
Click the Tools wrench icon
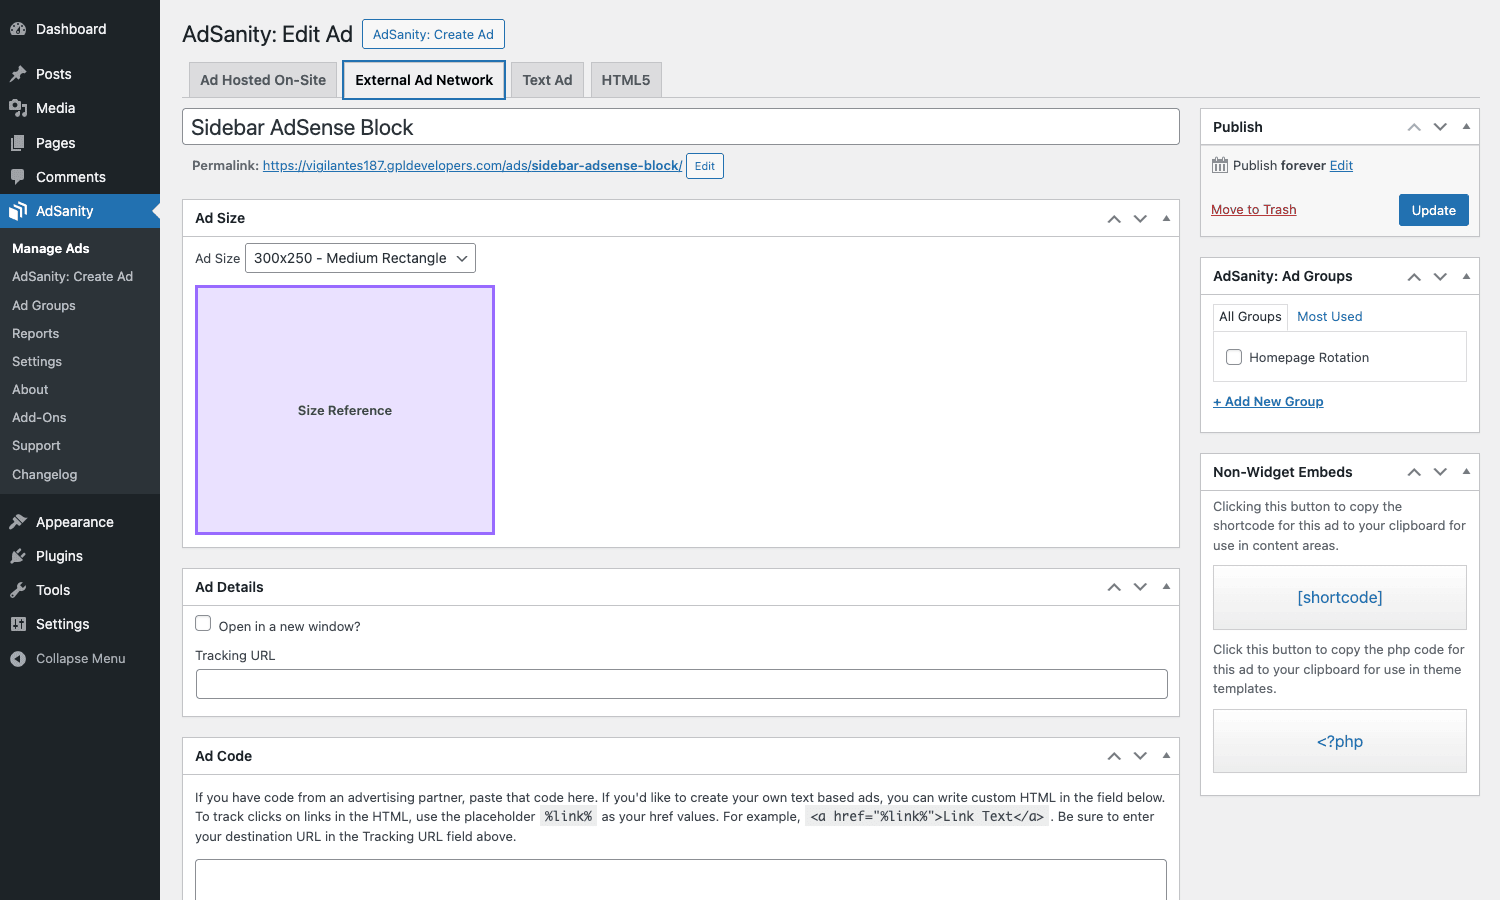(18, 590)
